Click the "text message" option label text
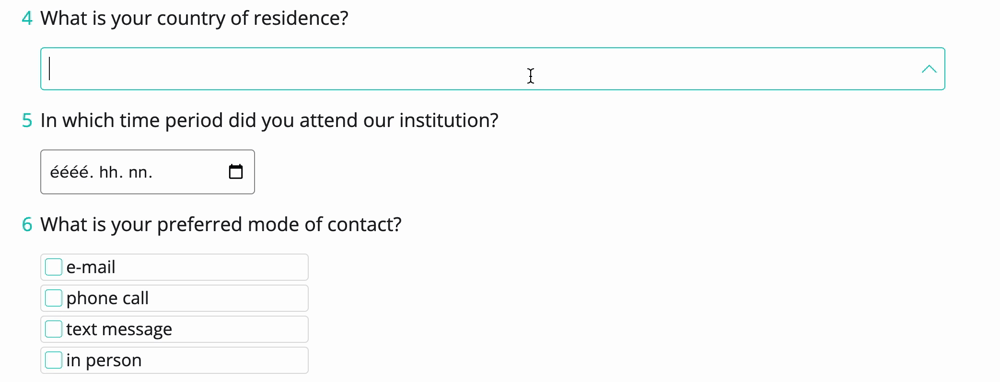 pyautogui.click(x=119, y=330)
